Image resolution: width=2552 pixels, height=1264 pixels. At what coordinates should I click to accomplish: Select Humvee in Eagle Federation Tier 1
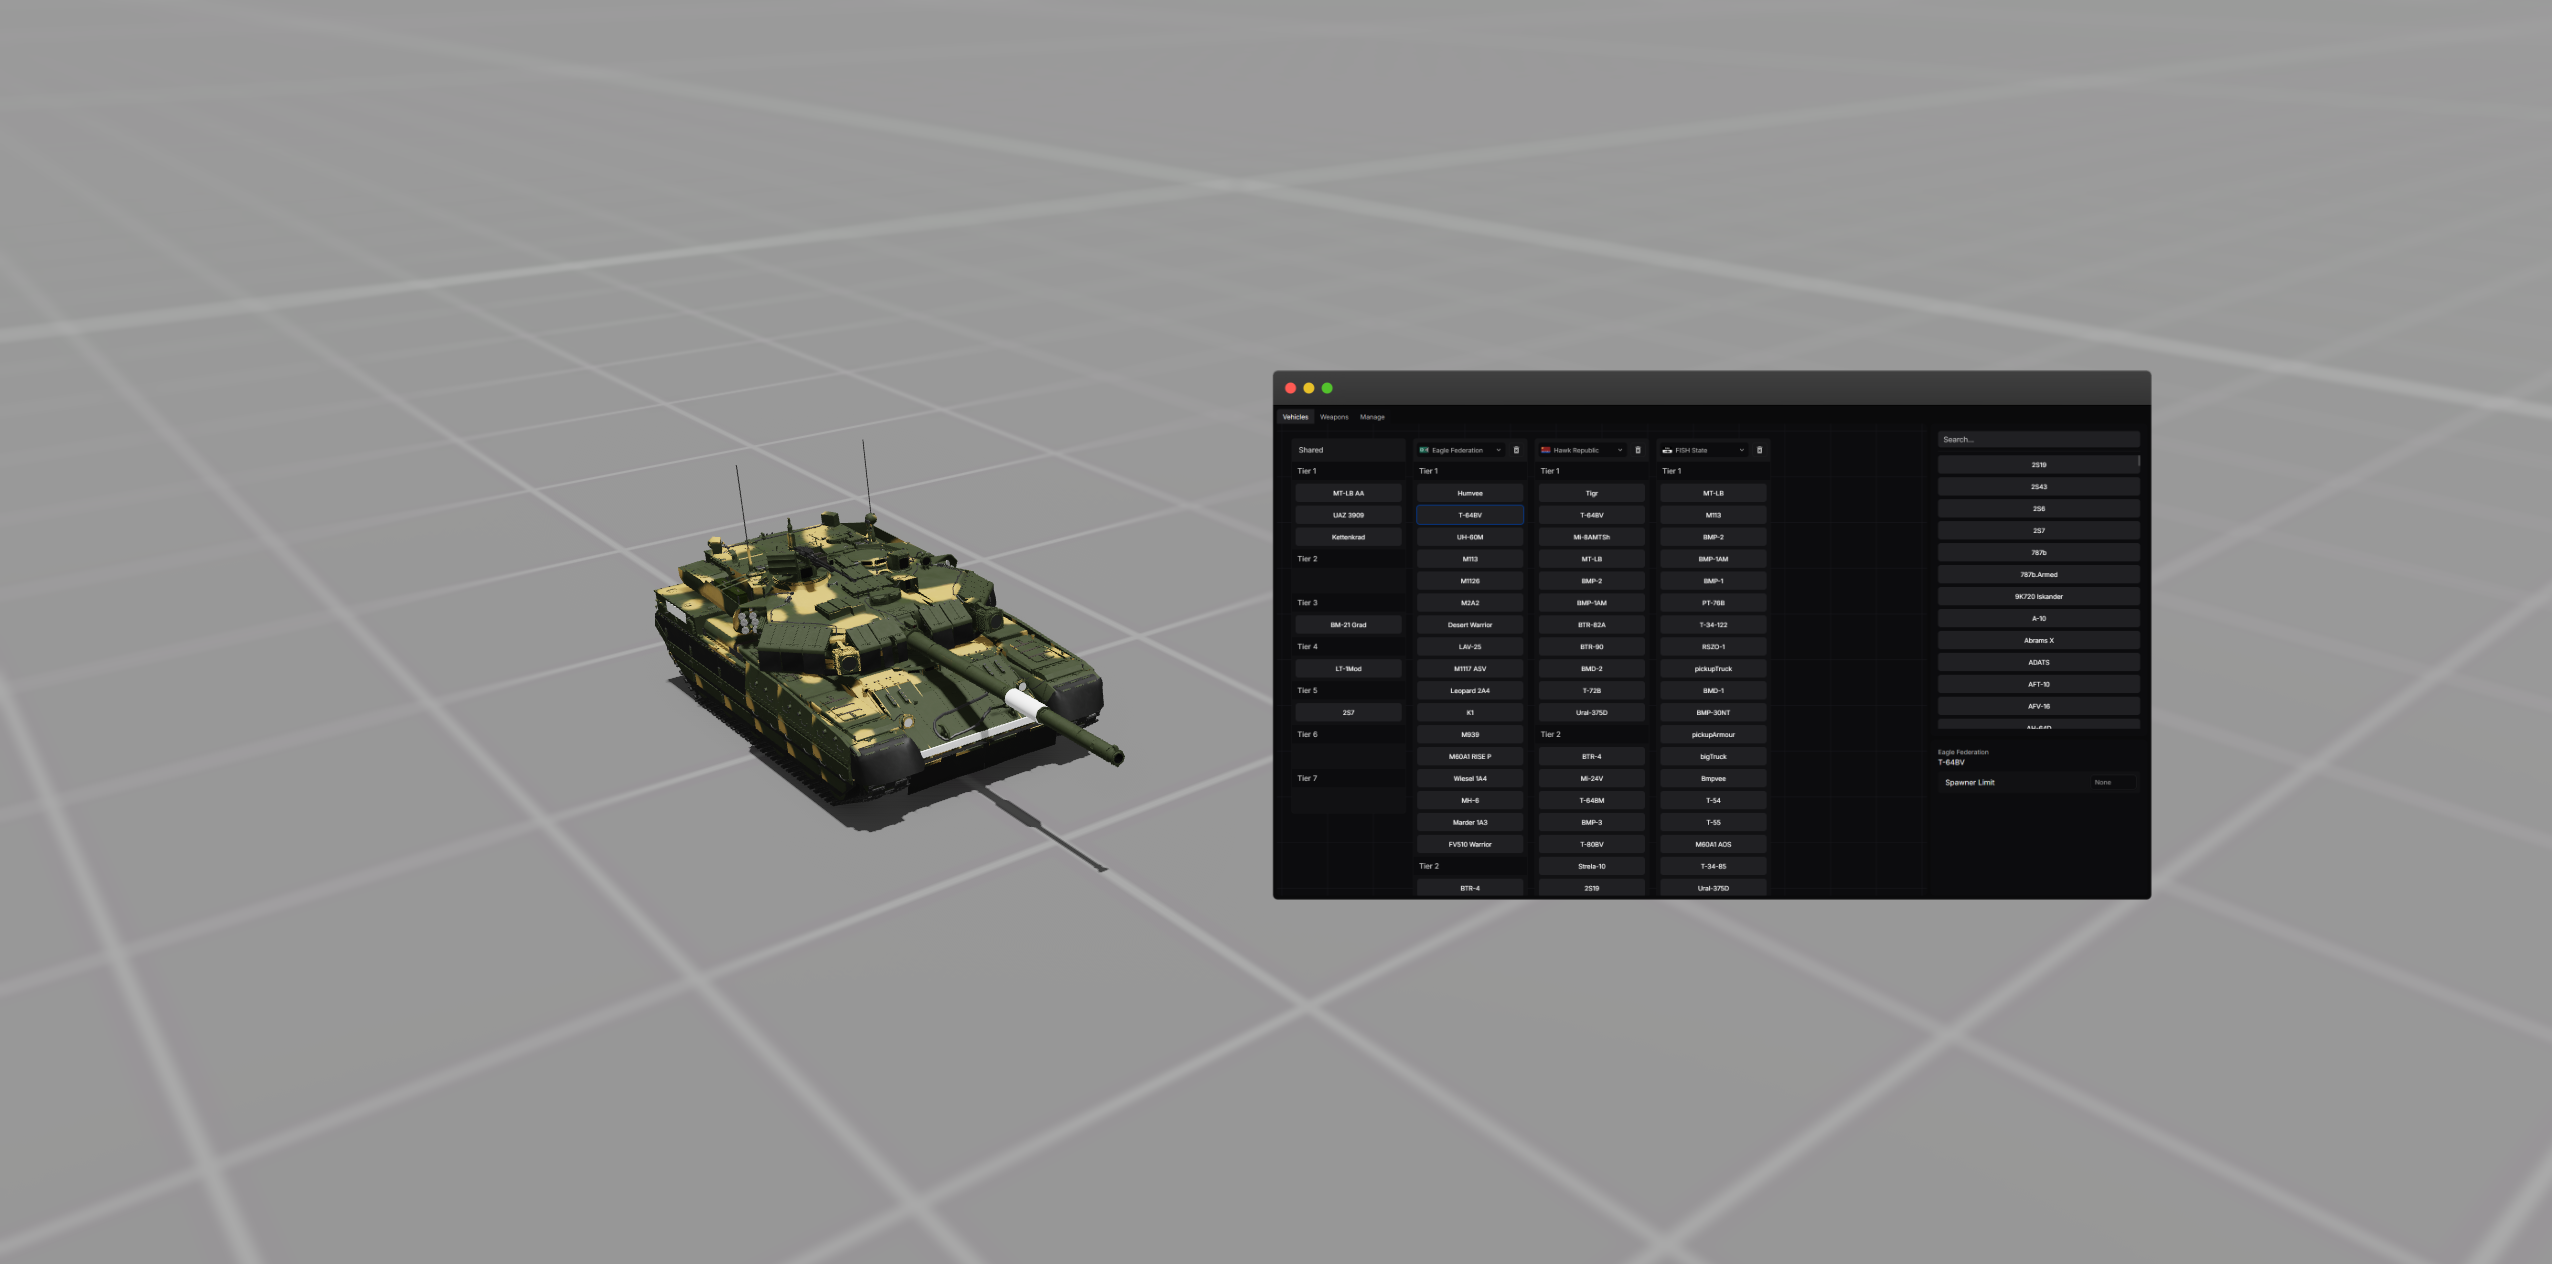[x=1469, y=493]
